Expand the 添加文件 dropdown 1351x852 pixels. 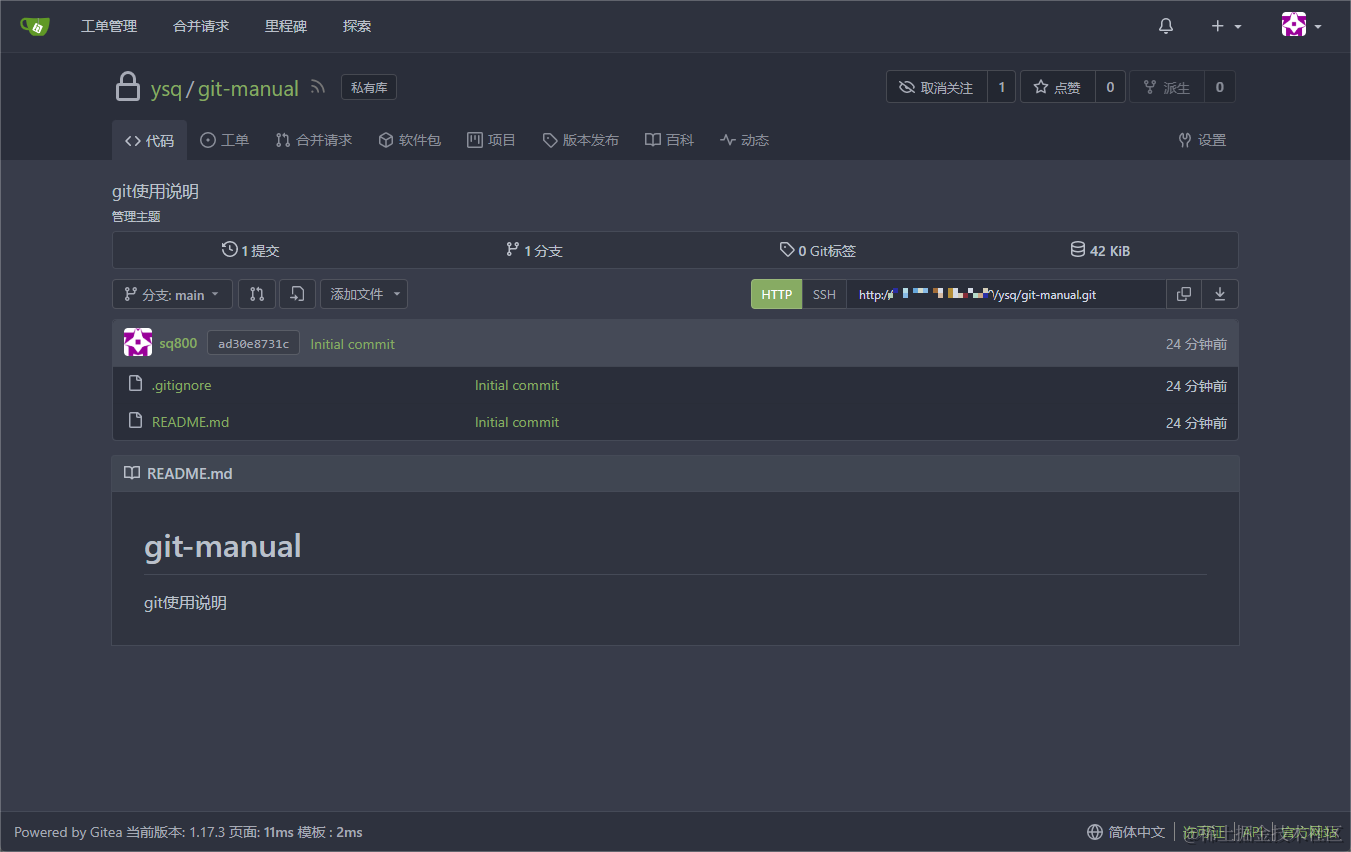pyautogui.click(x=364, y=294)
